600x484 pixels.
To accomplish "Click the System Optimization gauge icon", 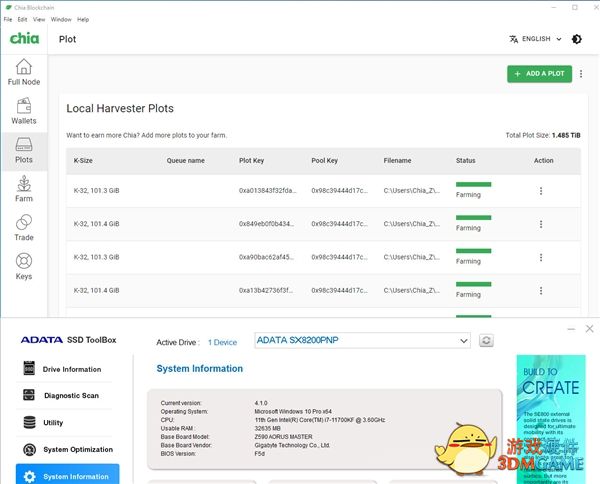I will click(29, 450).
